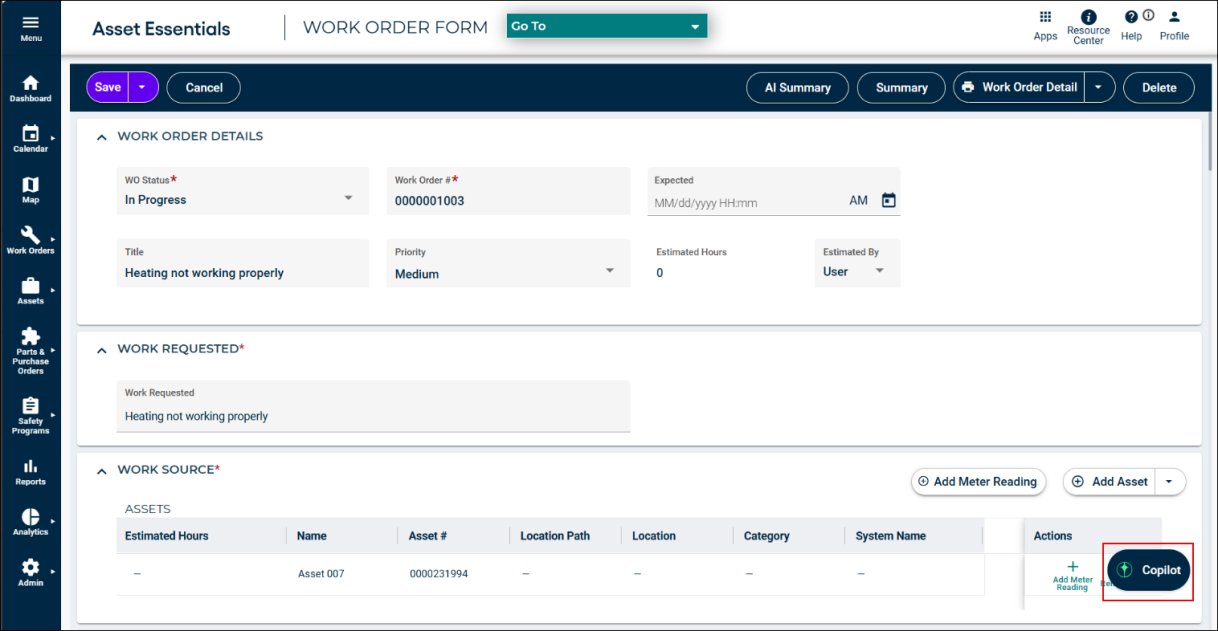Open the Priority dropdown Medium

(x=508, y=264)
